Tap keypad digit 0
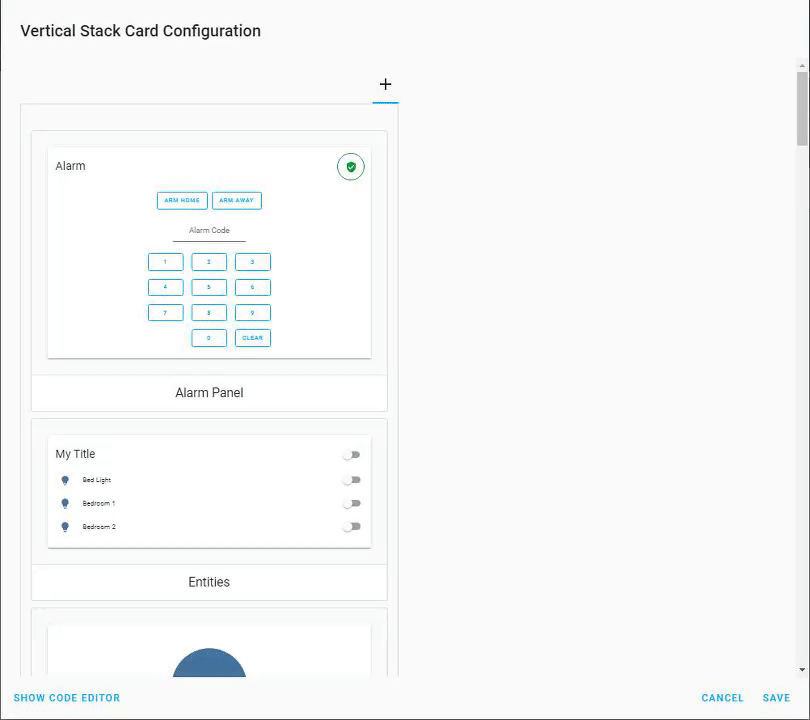 (209, 338)
